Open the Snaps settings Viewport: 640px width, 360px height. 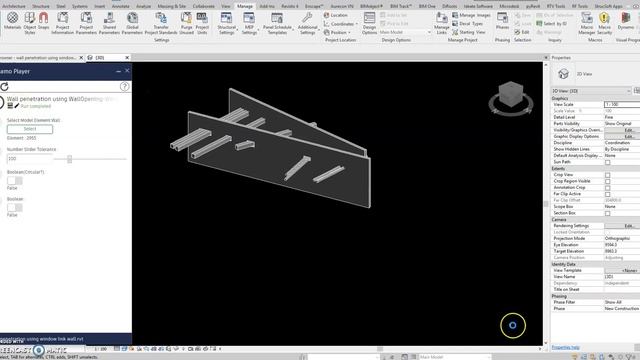(x=44, y=21)
